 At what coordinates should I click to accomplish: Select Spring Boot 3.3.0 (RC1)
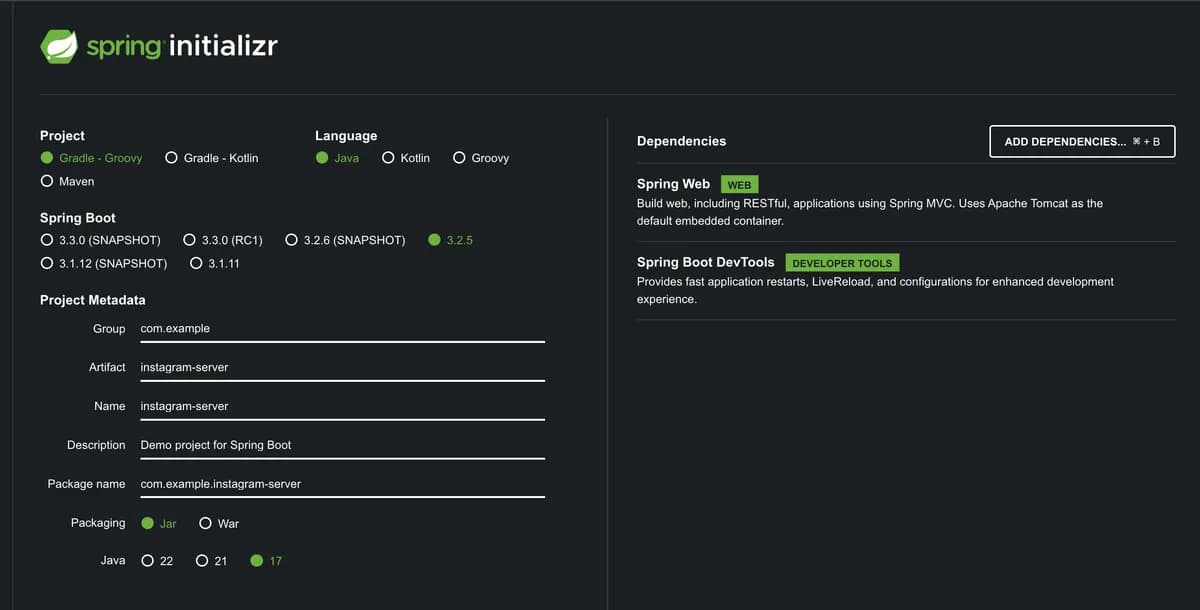(x=223, y=240)
